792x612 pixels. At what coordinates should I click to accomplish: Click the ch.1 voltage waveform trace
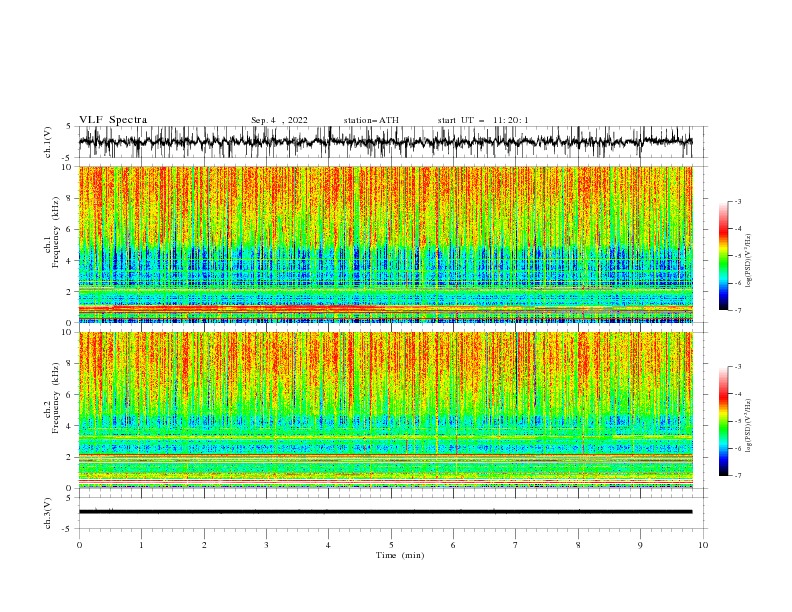[x=385, y=142]
